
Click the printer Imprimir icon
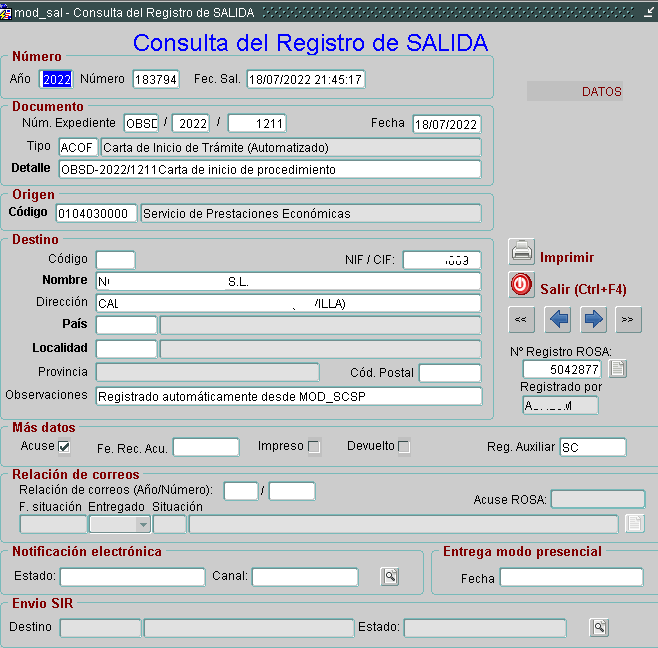point(521,251)
